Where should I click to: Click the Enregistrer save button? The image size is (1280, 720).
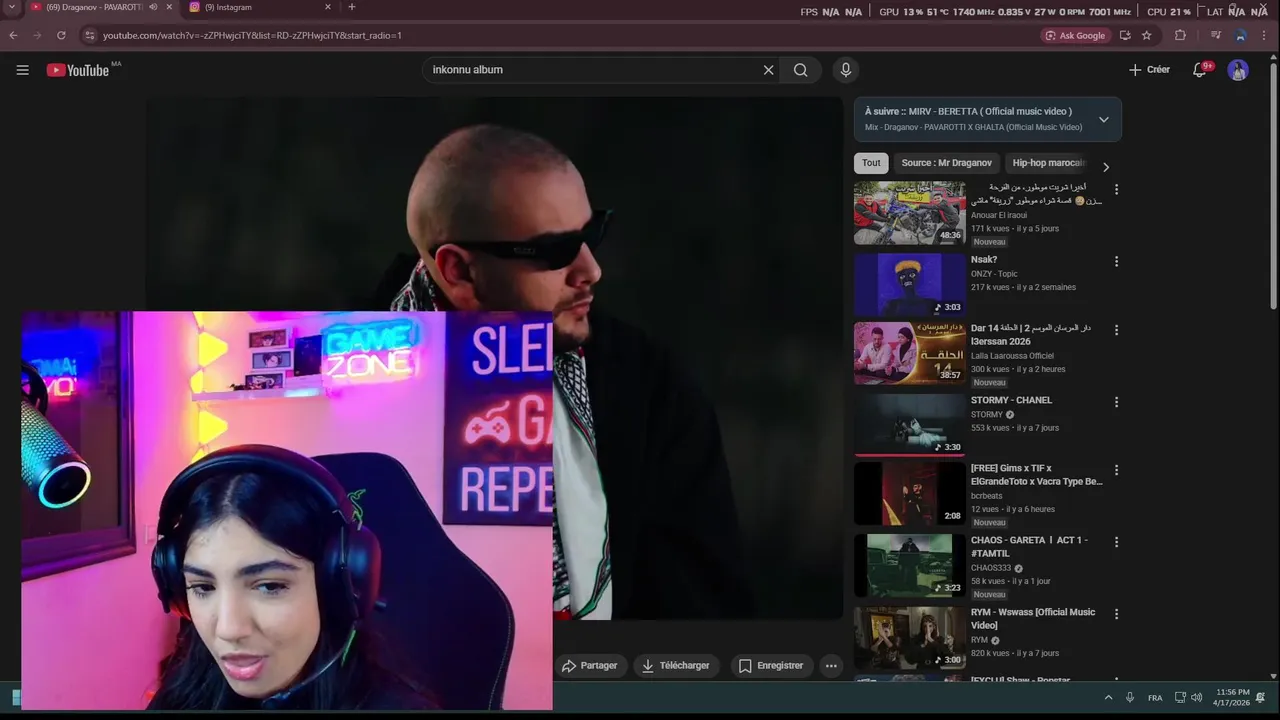pyautogui.click(x=770, y=666)
